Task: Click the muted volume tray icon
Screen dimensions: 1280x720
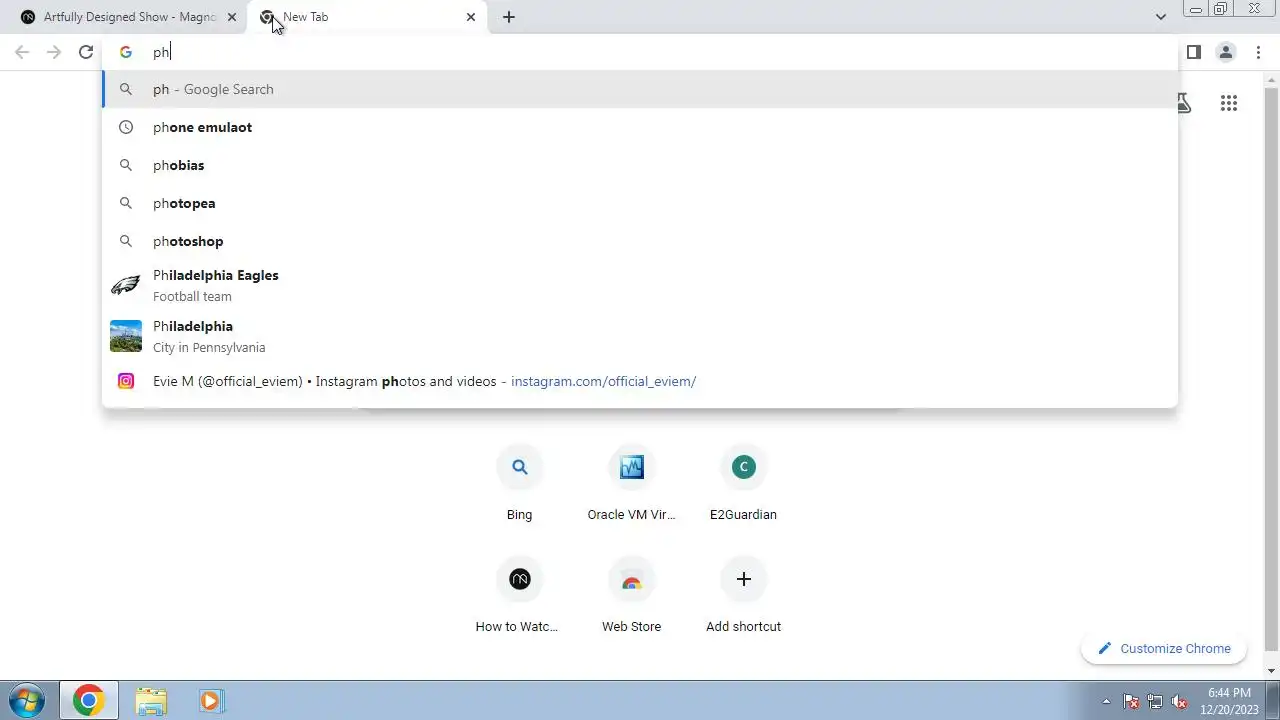Action: (1179, 701)
